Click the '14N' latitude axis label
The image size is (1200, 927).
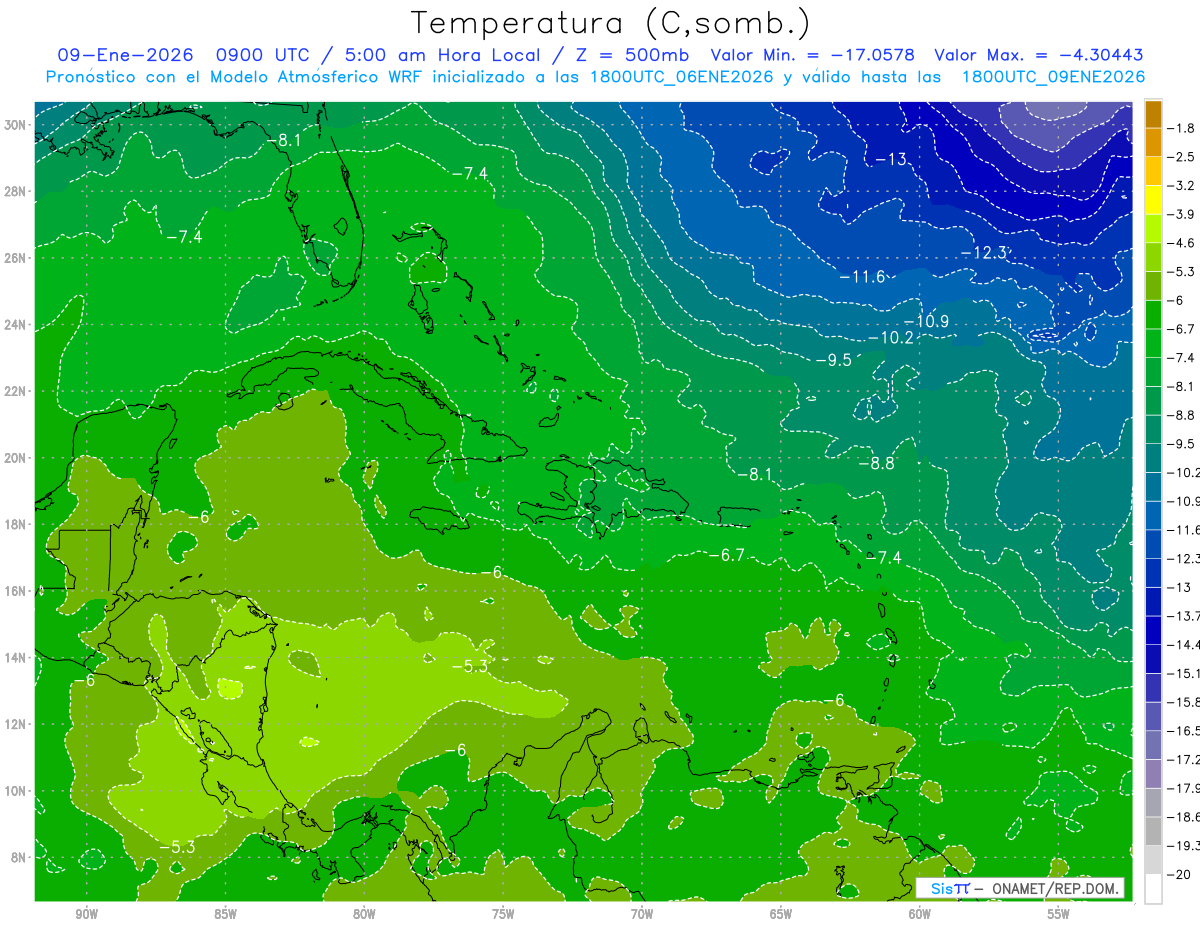click(17, 658)
